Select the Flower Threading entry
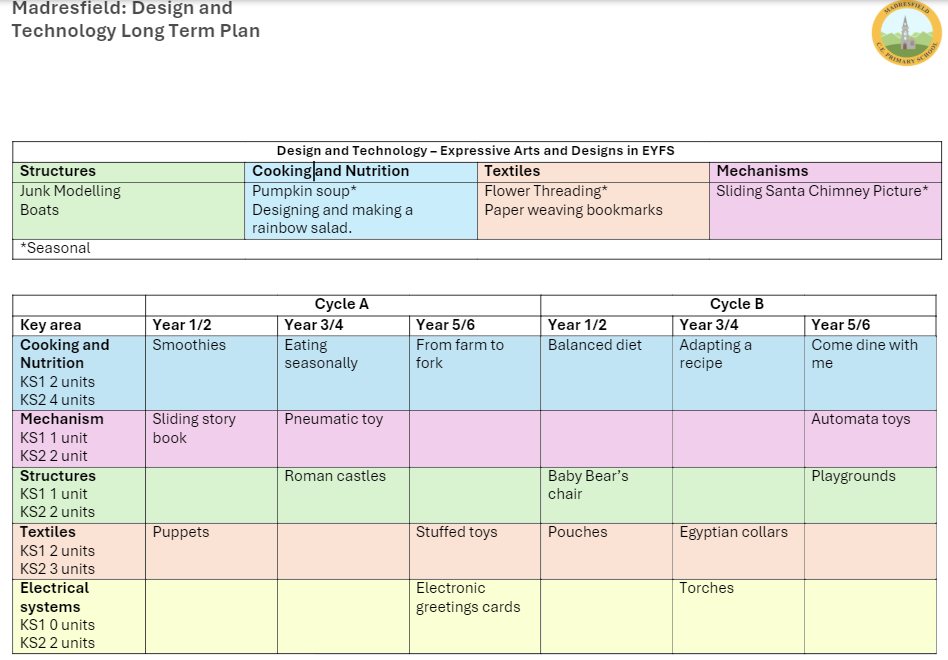 point(546,191)
